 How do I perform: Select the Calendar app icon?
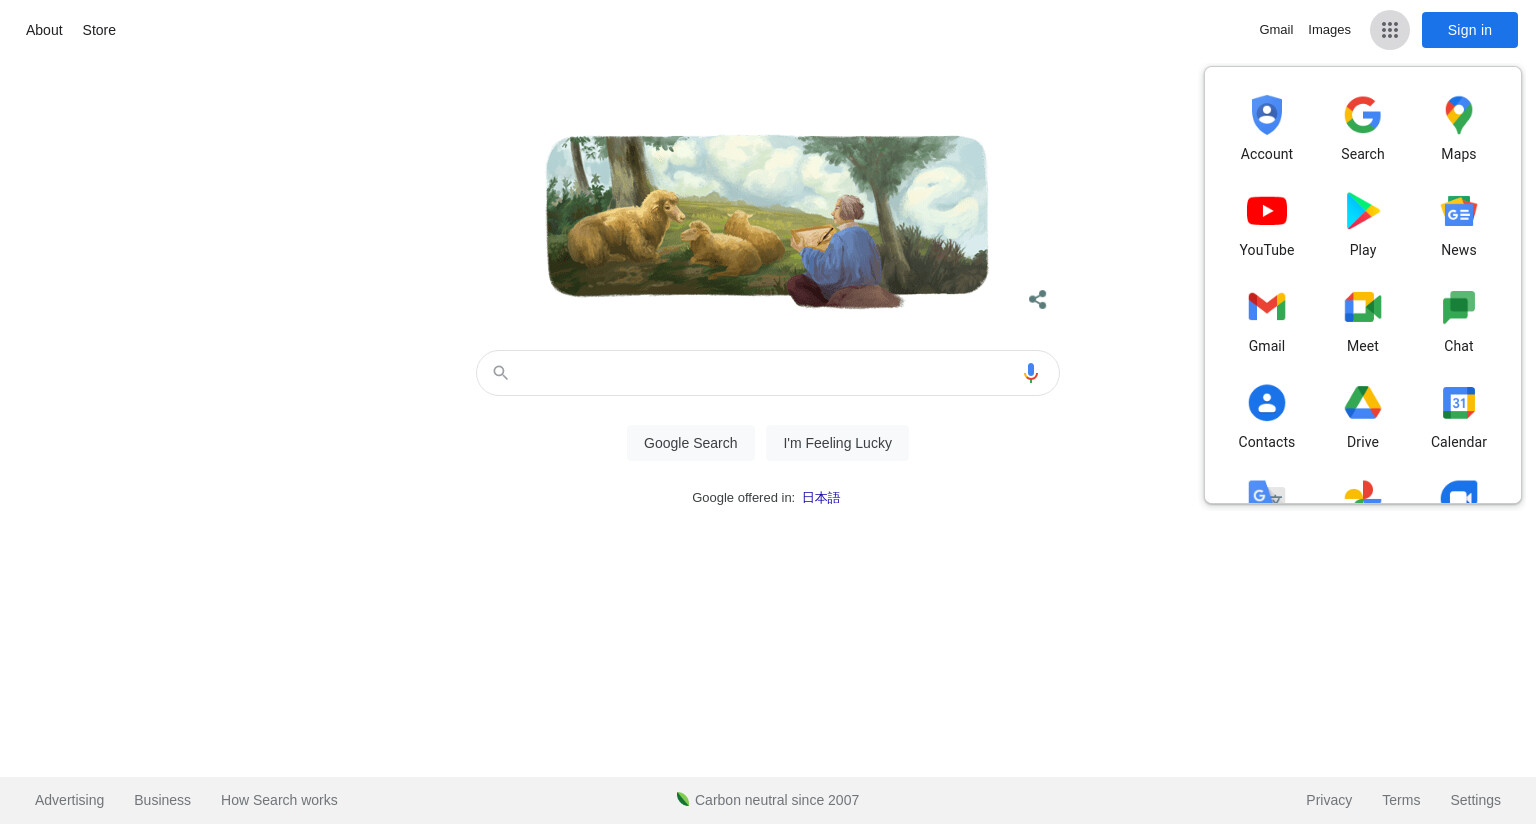(1459, 418)
